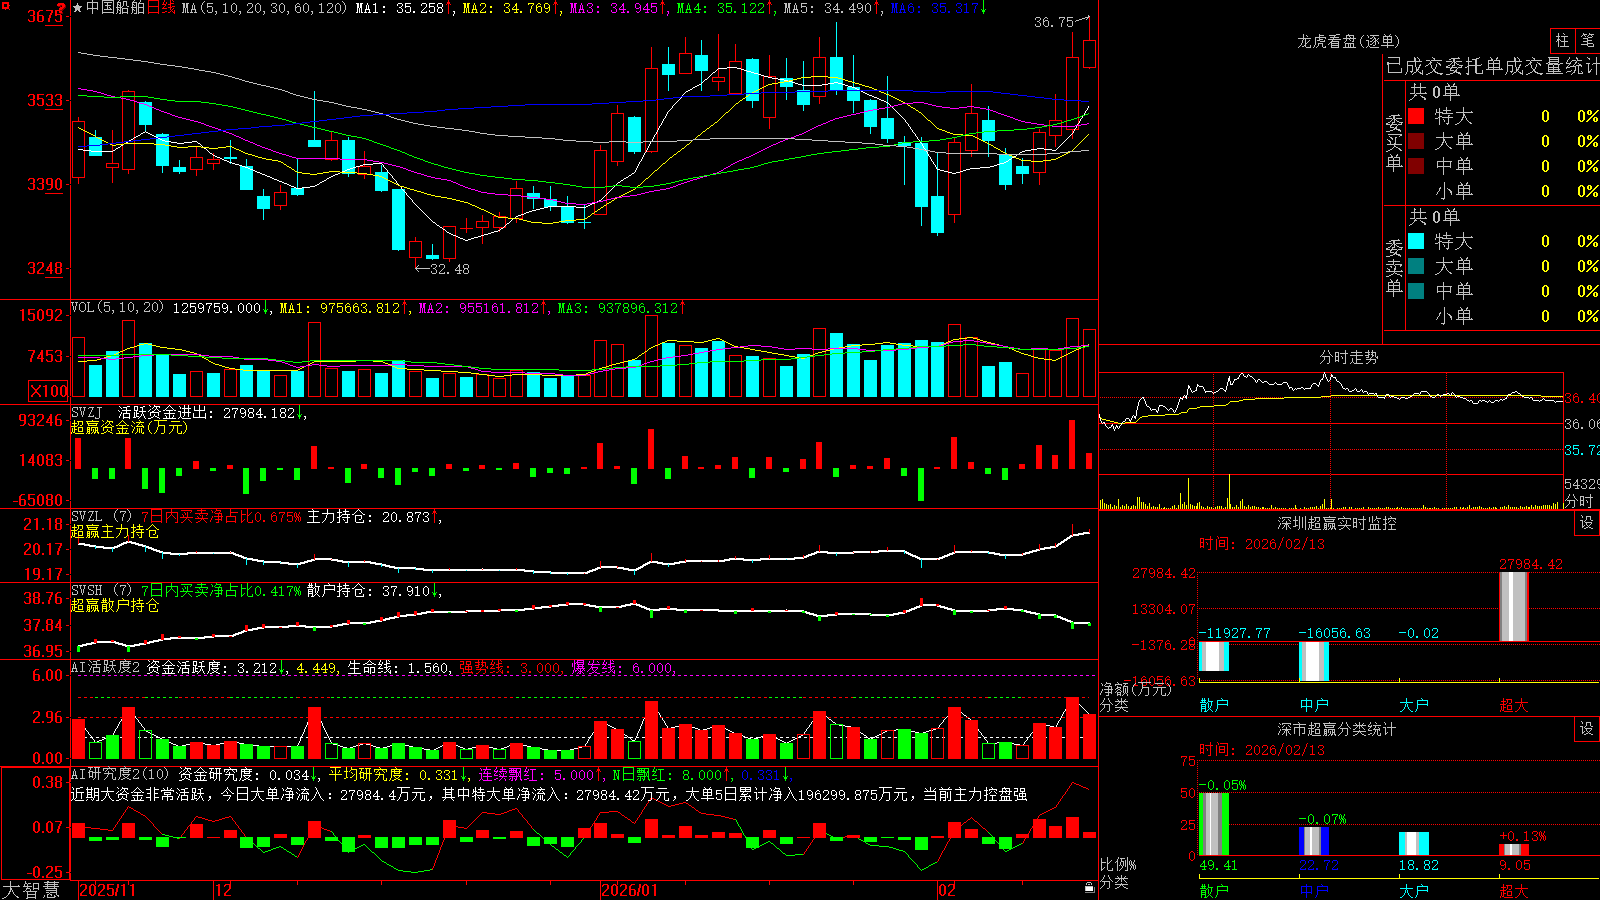This screenshot has width=1600, height=900.
Task: Click the 中户 bar showing -16056.63
Action: click(x=1314, y=661)
